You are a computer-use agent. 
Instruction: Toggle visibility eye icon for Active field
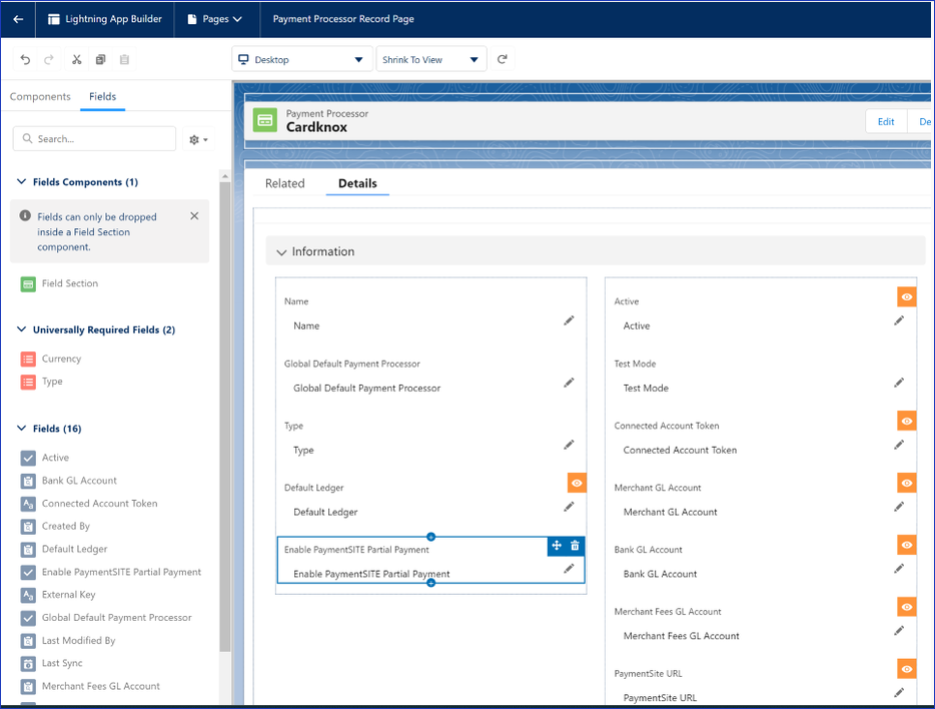(x=906, y=297)
